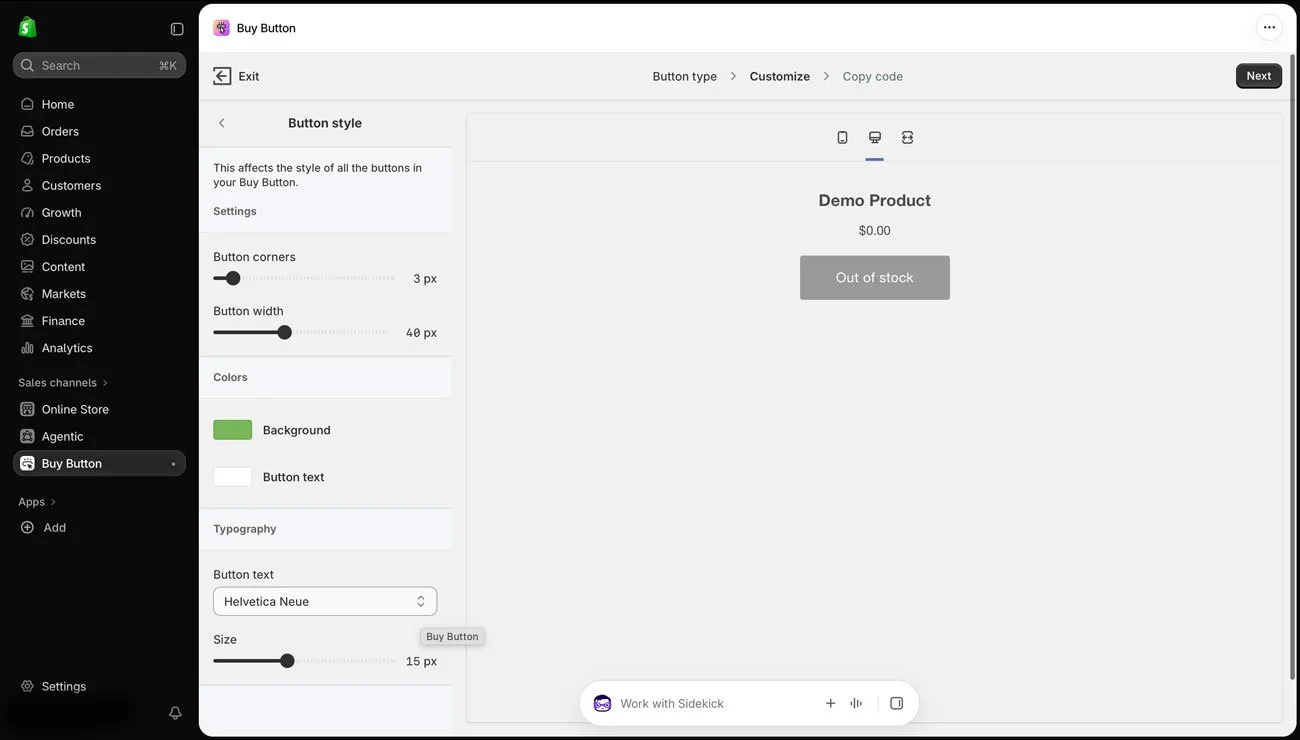Click the Shopify logo icon
The width and height of the screenshot is (1300, 740).
[x=28, y=28]
